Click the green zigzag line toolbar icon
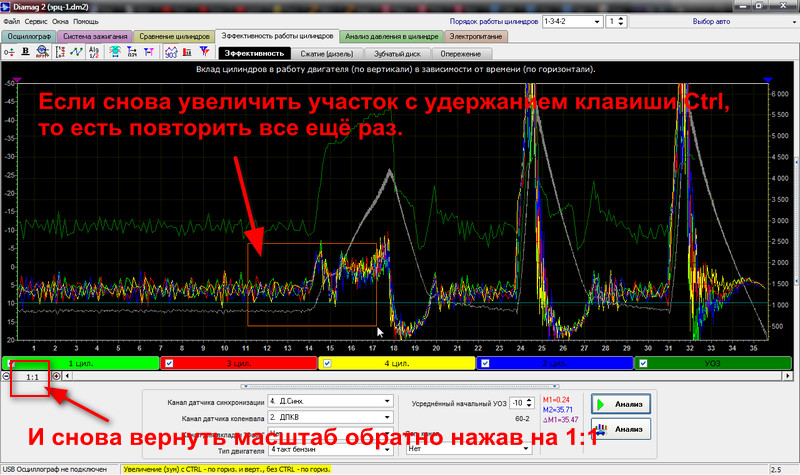The height and width of the screenshot is (475, 800). [77, 52]
